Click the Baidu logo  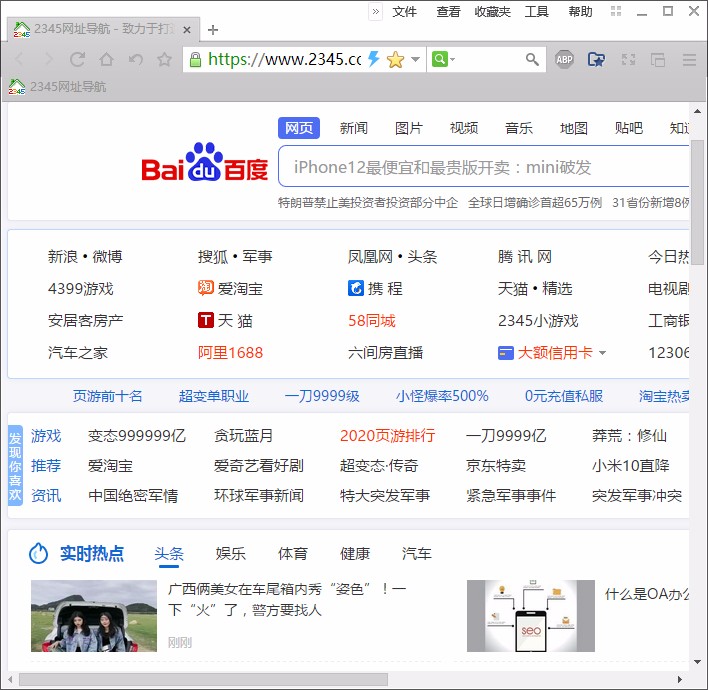[205, 162]
